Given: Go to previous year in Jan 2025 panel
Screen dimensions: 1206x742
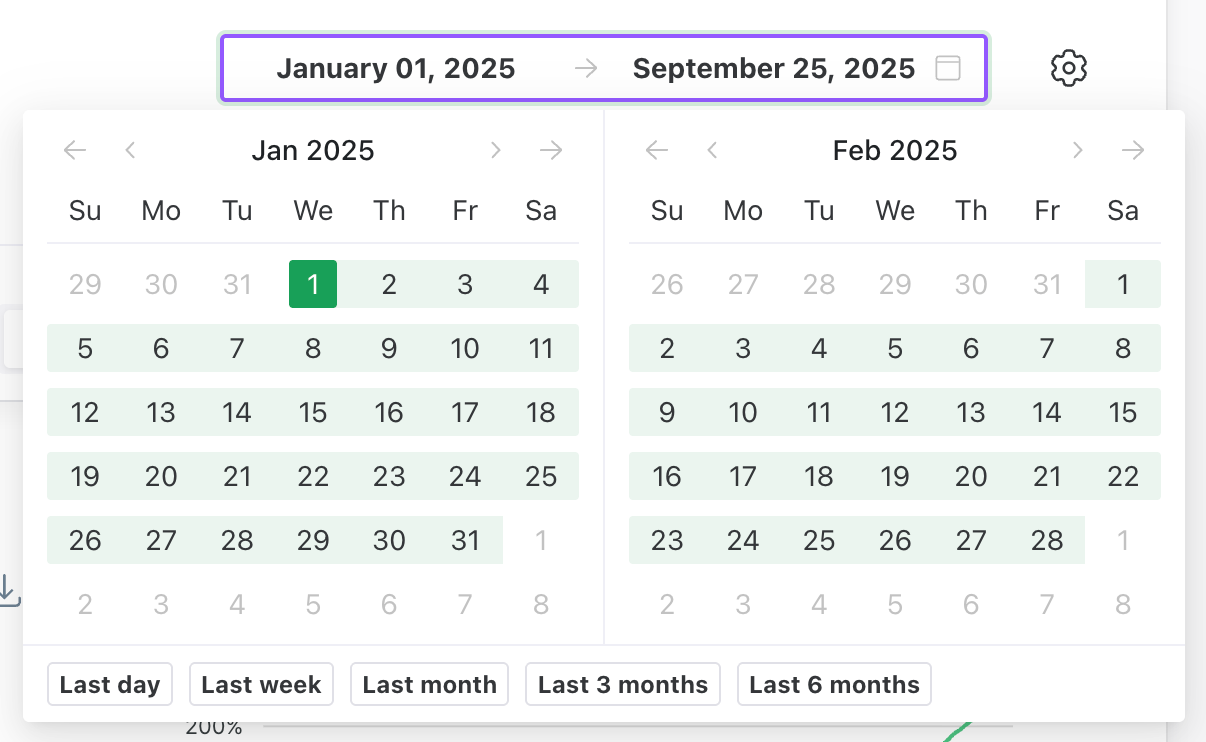Looking at the screenshot, I should pos(75,151).
